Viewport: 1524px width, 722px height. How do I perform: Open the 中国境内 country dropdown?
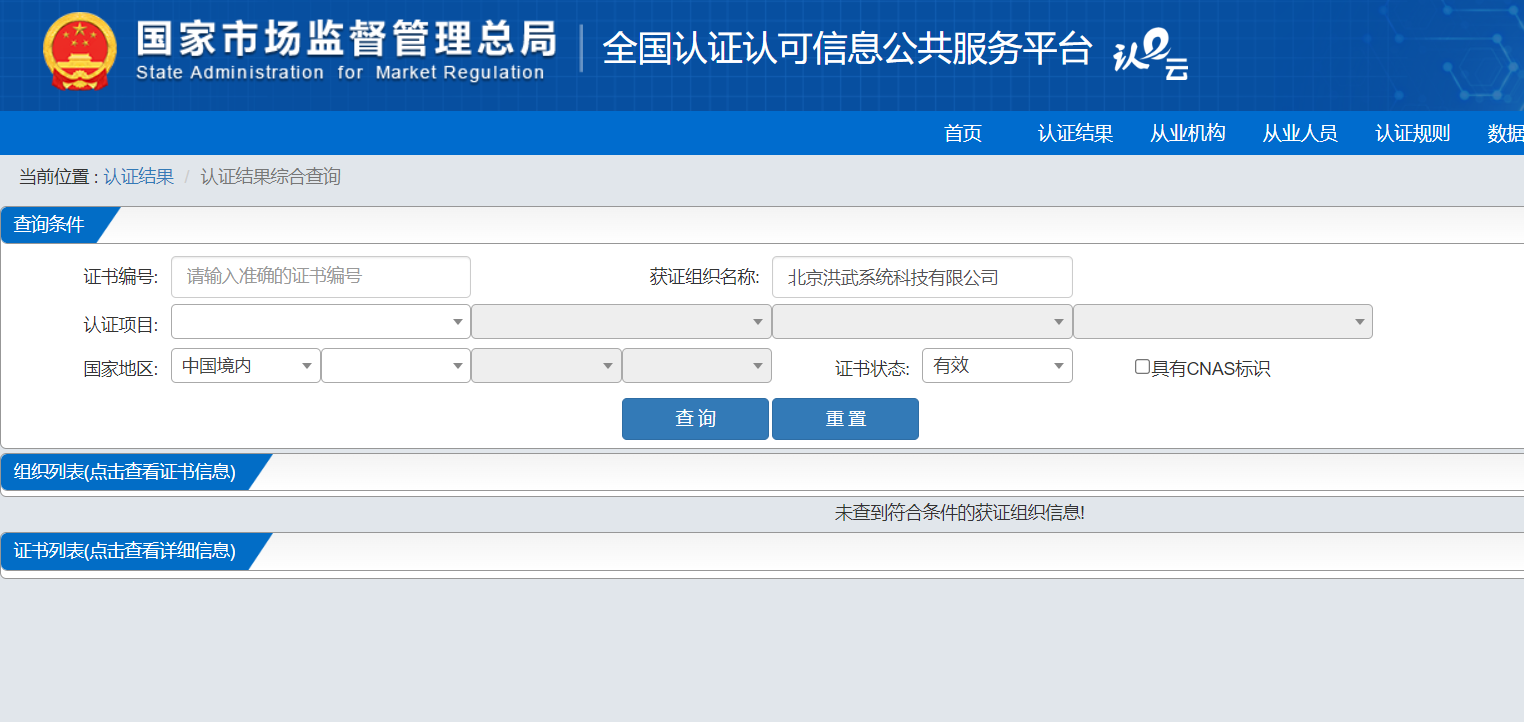pyautogui.click(x=246, y=366)
